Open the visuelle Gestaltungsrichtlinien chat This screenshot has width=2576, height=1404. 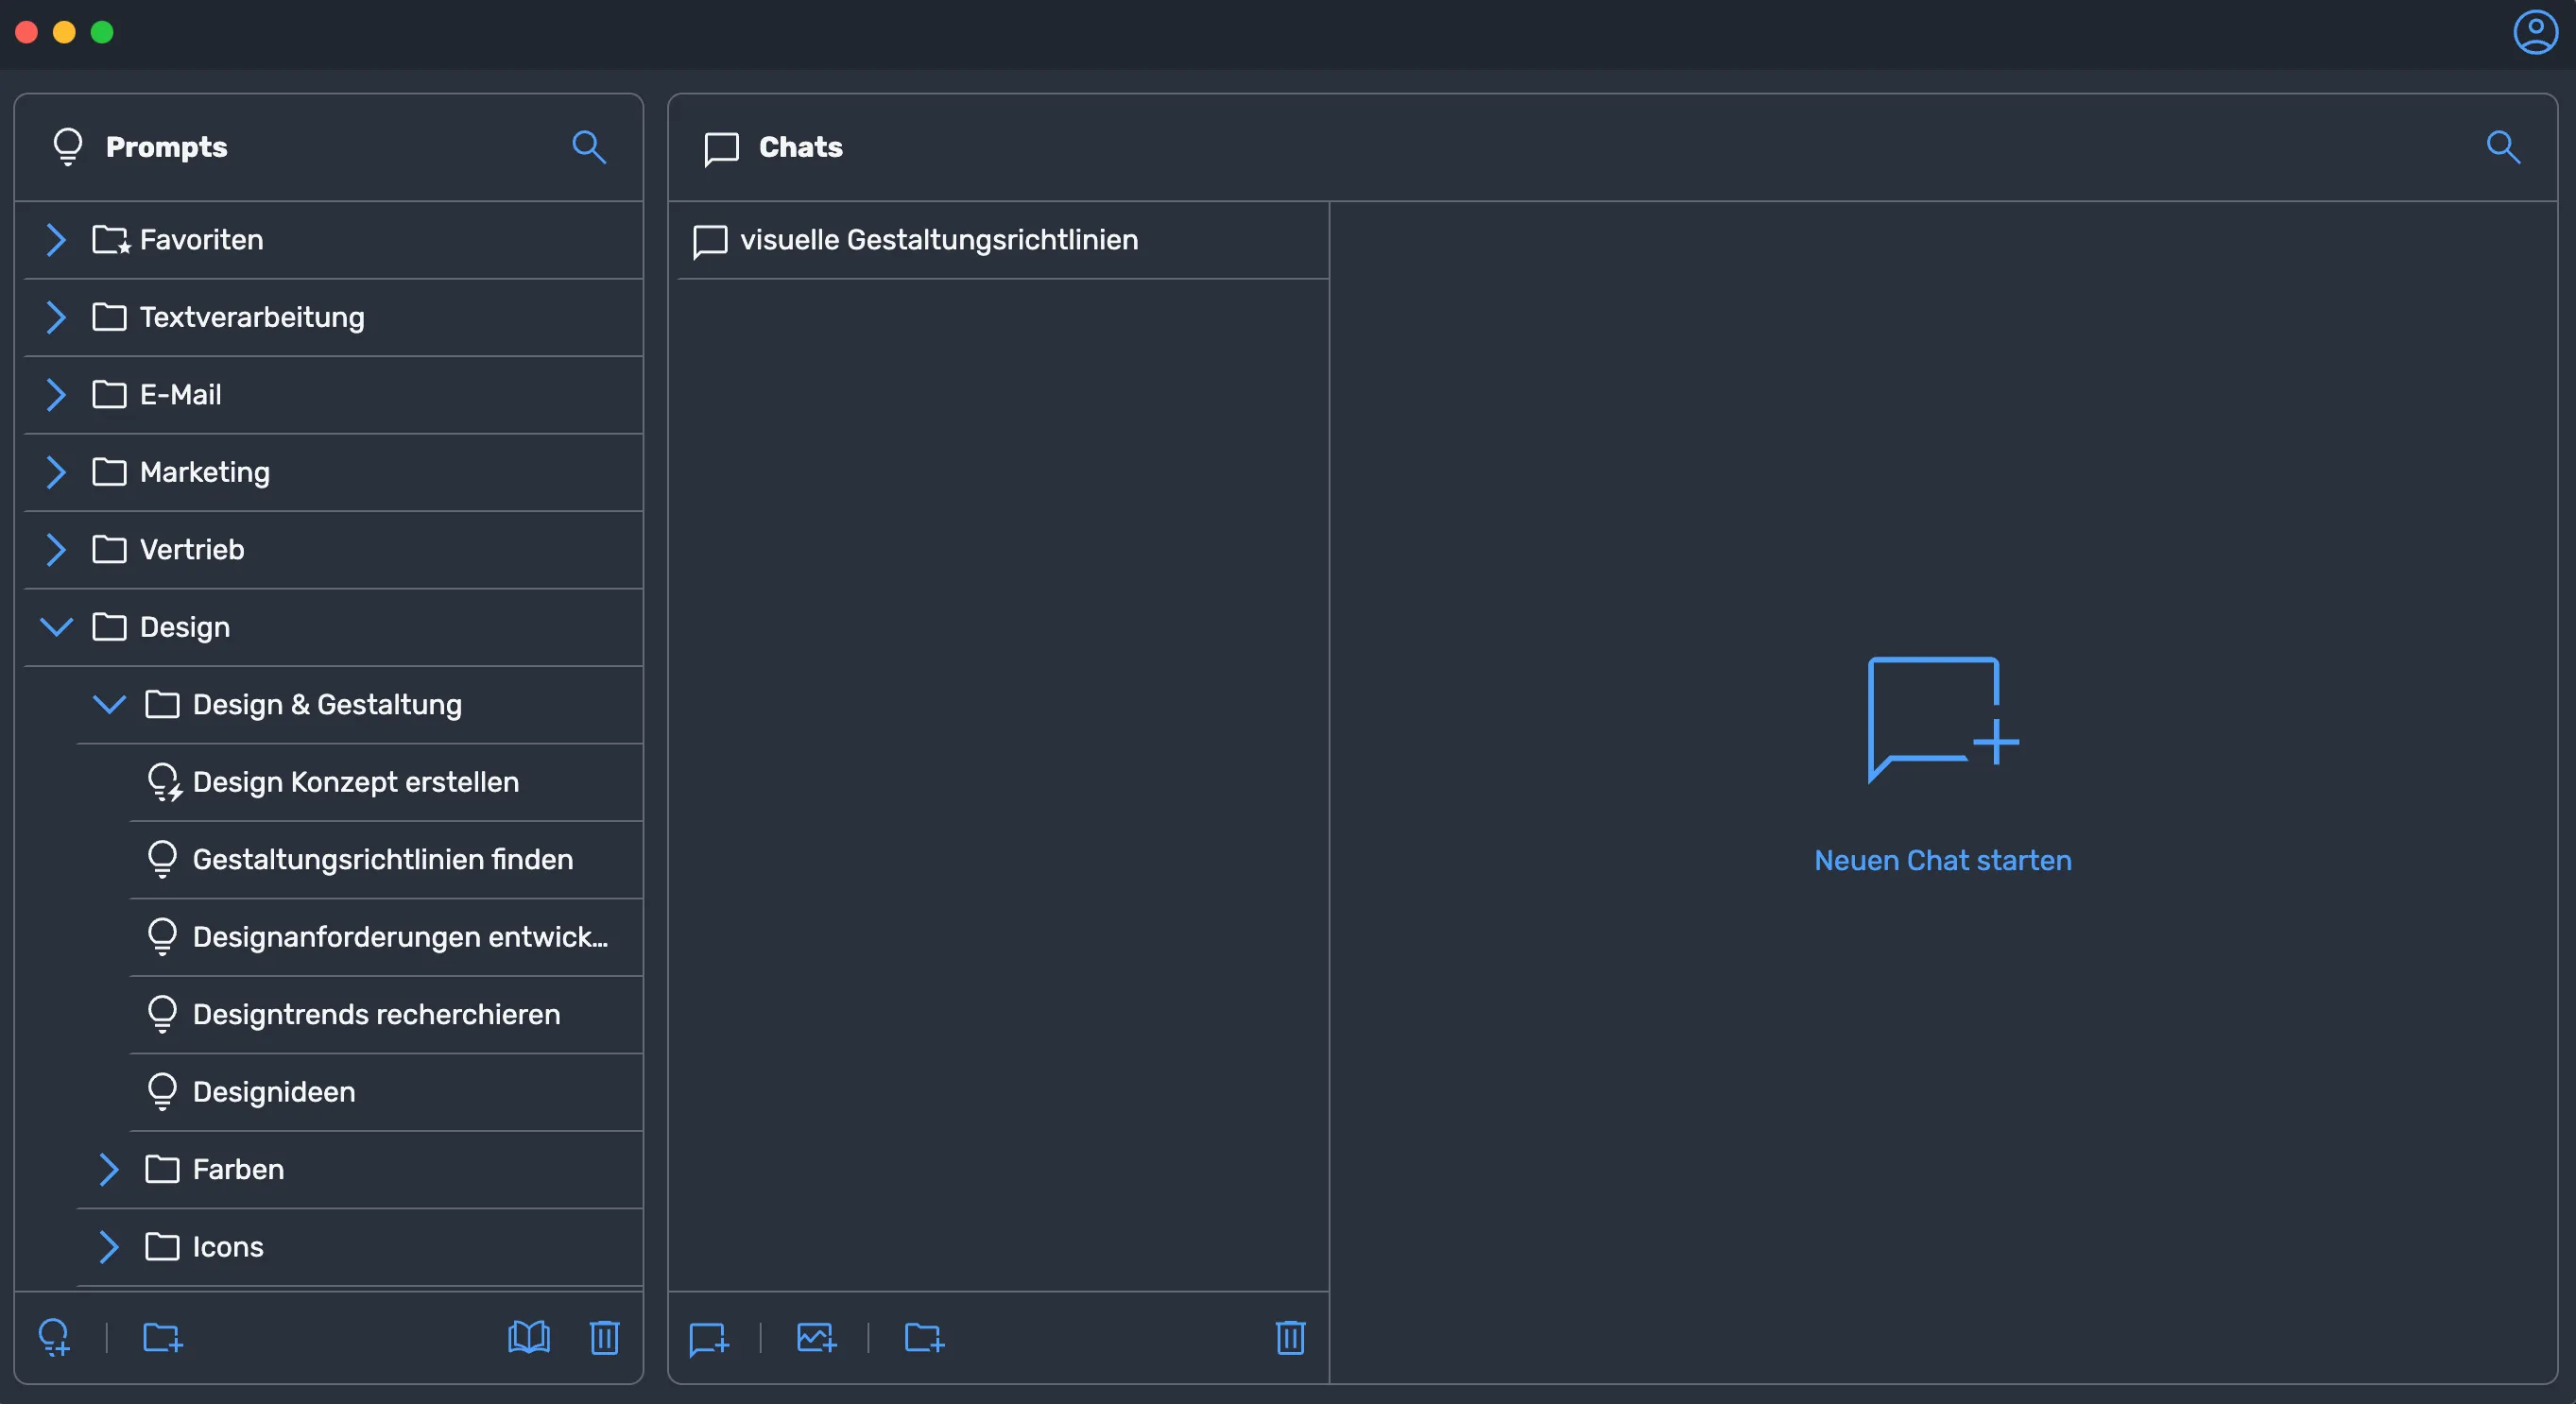pyautogui.click(x=938, y=240)
